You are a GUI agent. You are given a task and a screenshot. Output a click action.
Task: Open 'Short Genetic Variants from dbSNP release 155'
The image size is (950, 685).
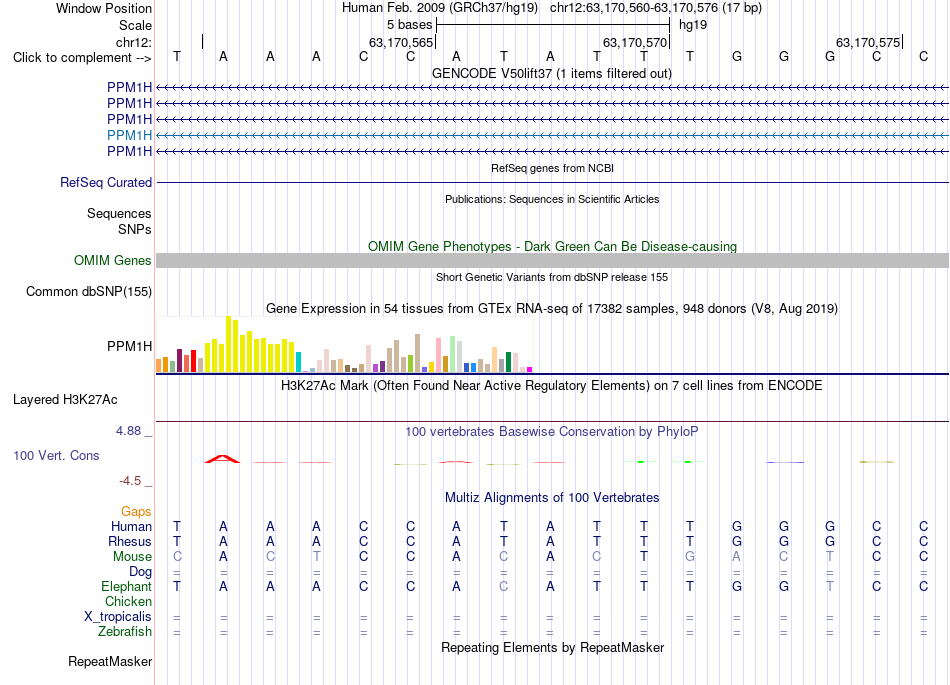point(552,277)
